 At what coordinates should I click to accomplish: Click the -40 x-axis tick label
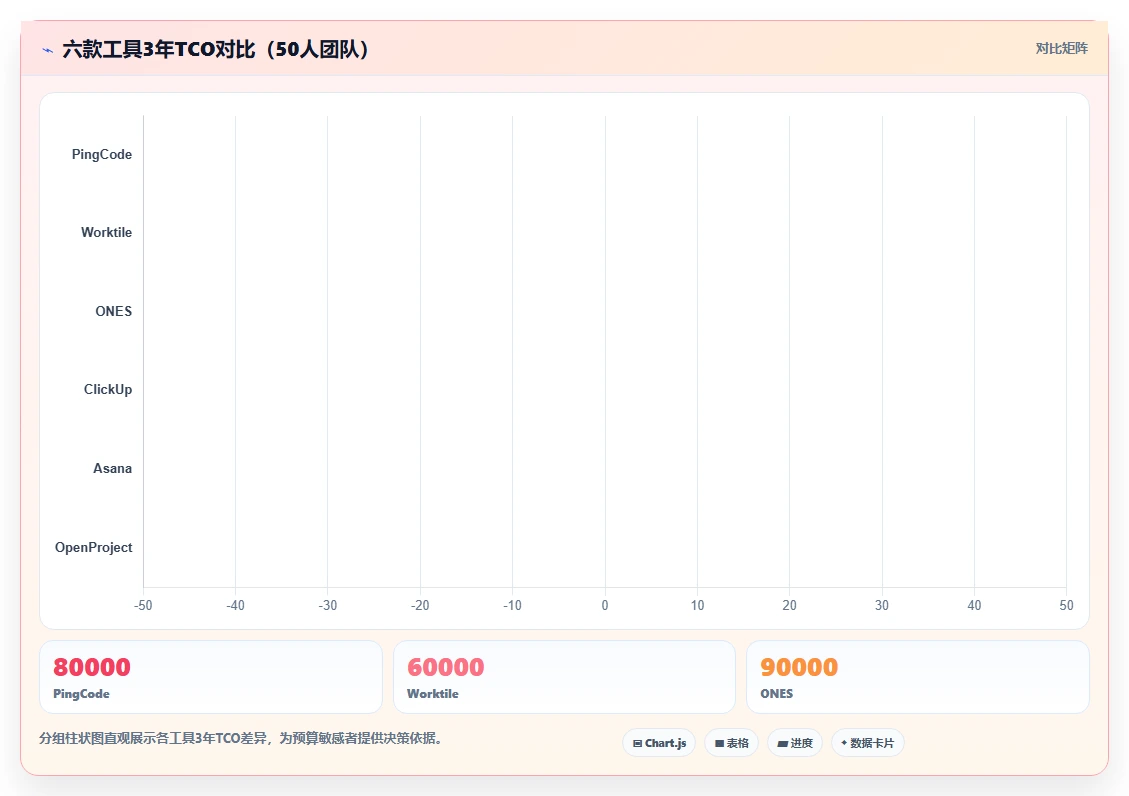[235, 605]
